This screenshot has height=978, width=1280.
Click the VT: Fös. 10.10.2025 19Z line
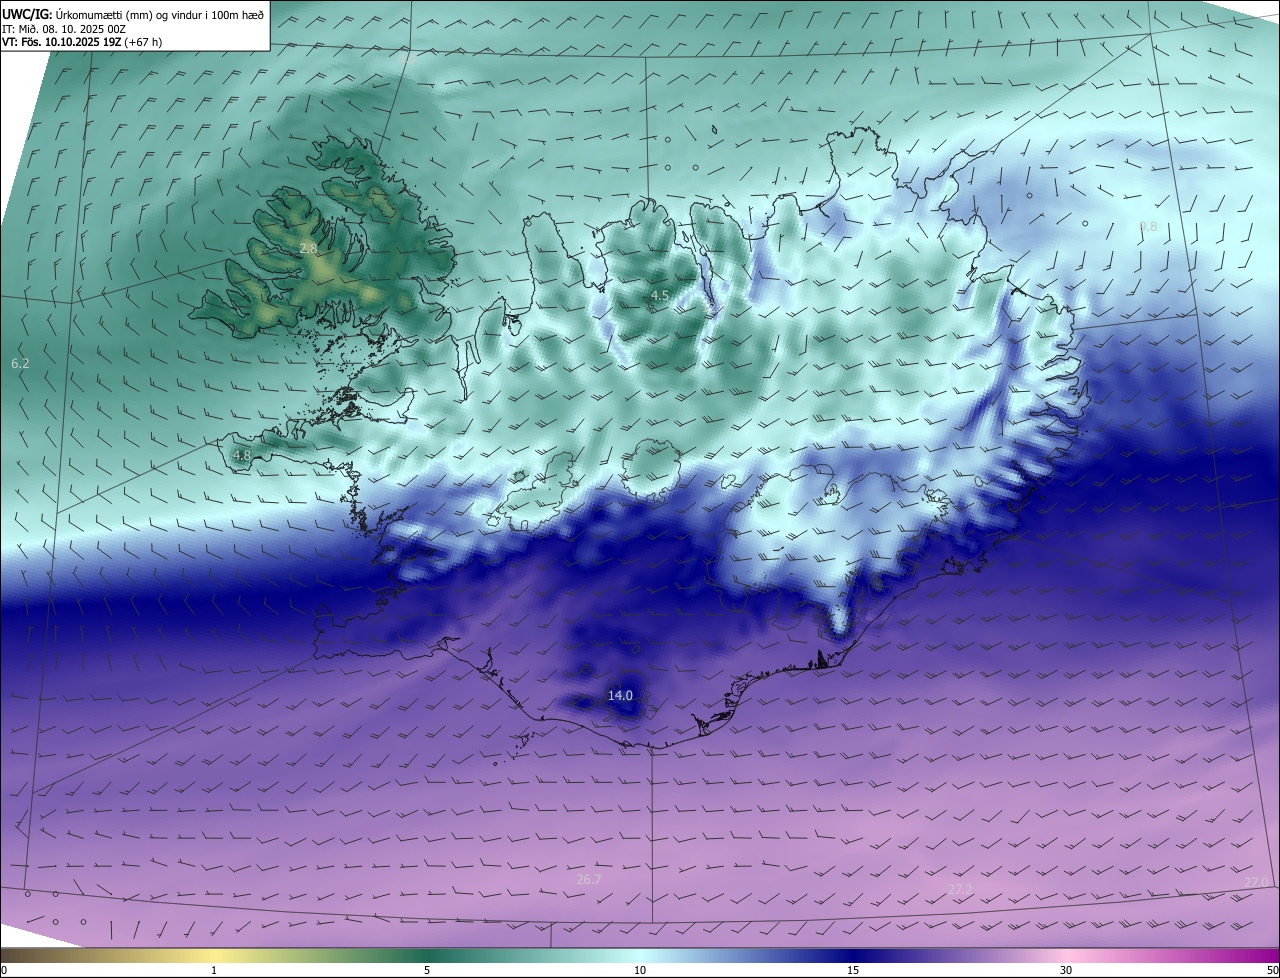coord(82,42)
